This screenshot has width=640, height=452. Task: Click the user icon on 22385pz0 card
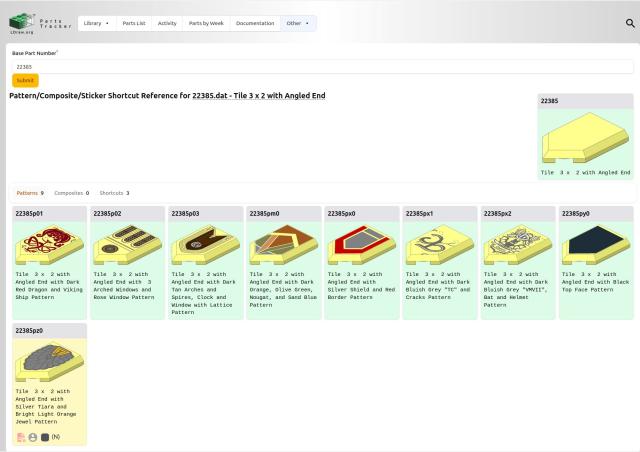point(32,437)
